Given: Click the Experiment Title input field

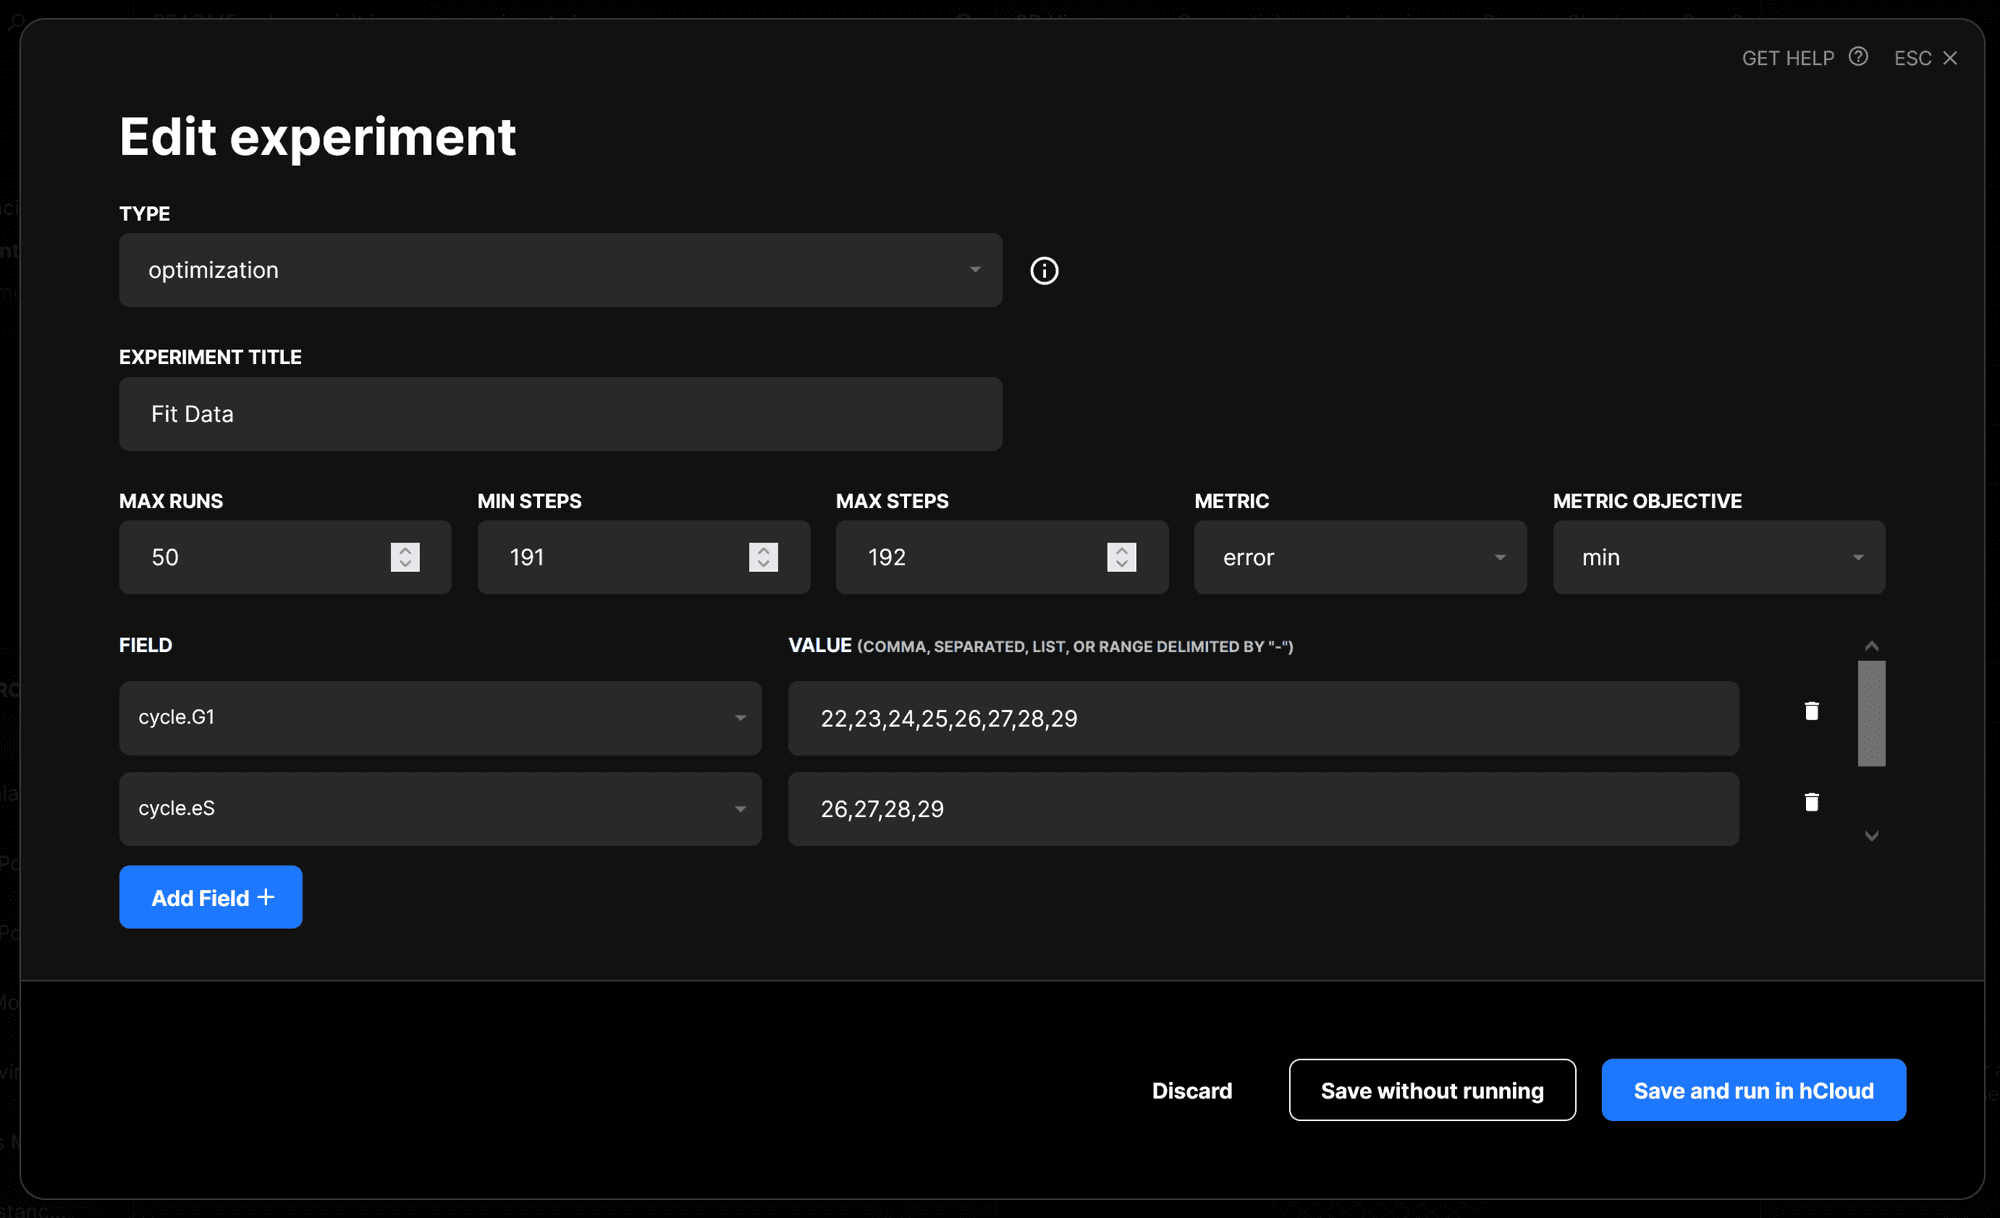Looking at the screenshot, I should 560,414.
